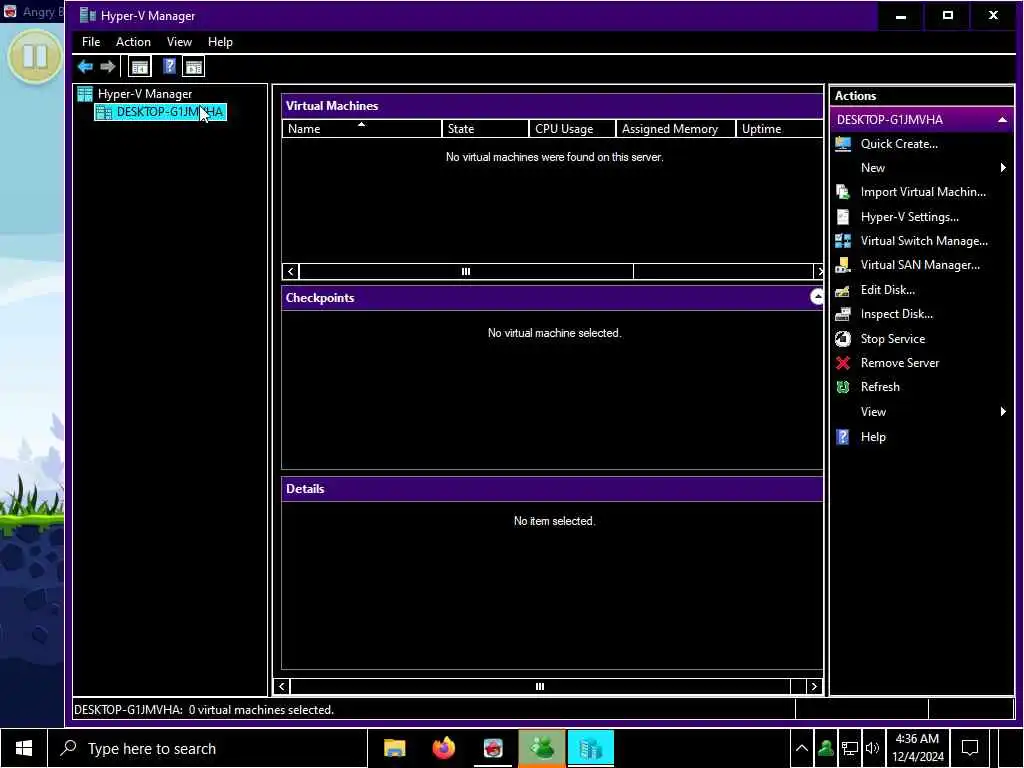Click the Edit Disk icon
The width and height of the screenshot is (1024, 768).
(x=843, y=290)
